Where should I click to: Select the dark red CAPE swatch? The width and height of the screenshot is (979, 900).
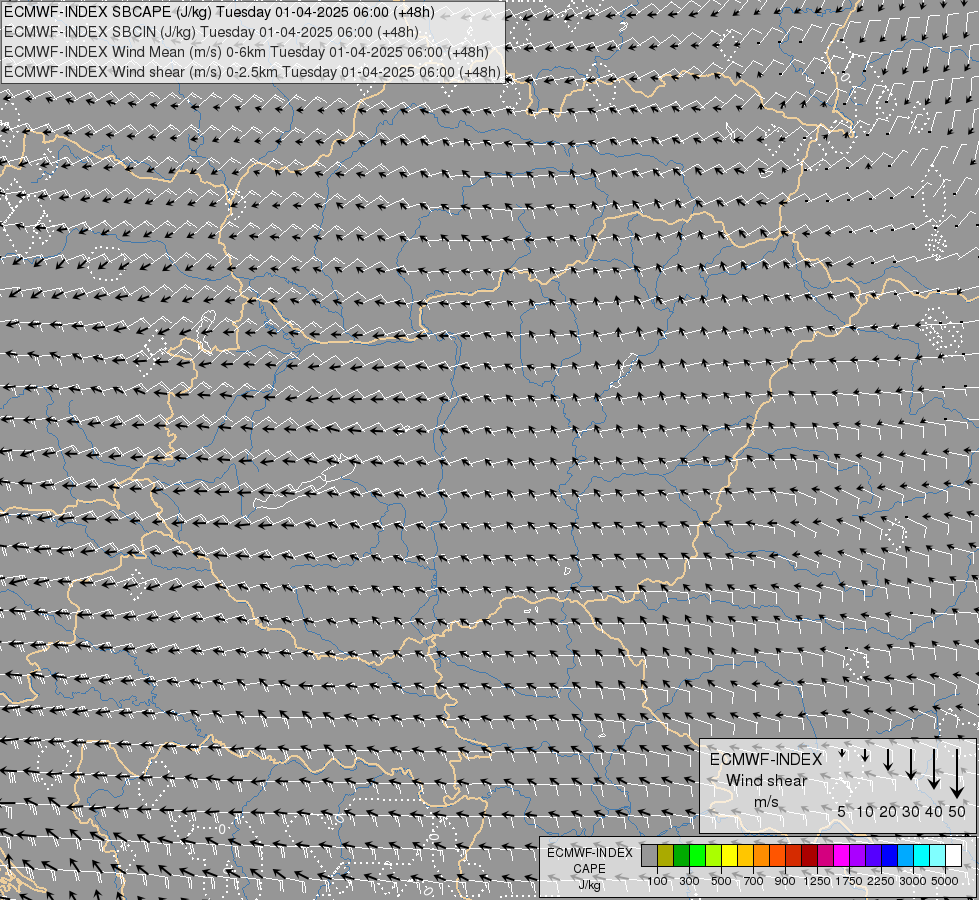pos(809,855)
